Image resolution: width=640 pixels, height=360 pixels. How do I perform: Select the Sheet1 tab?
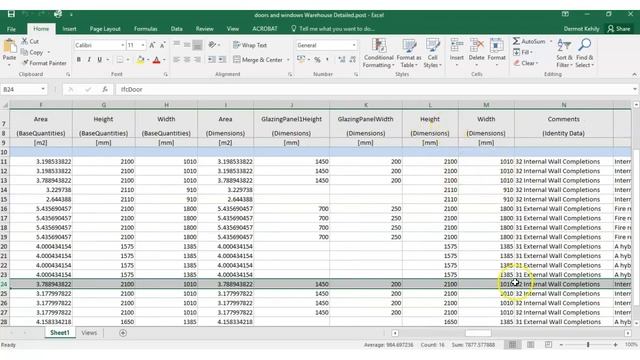(x=60, y=333)
